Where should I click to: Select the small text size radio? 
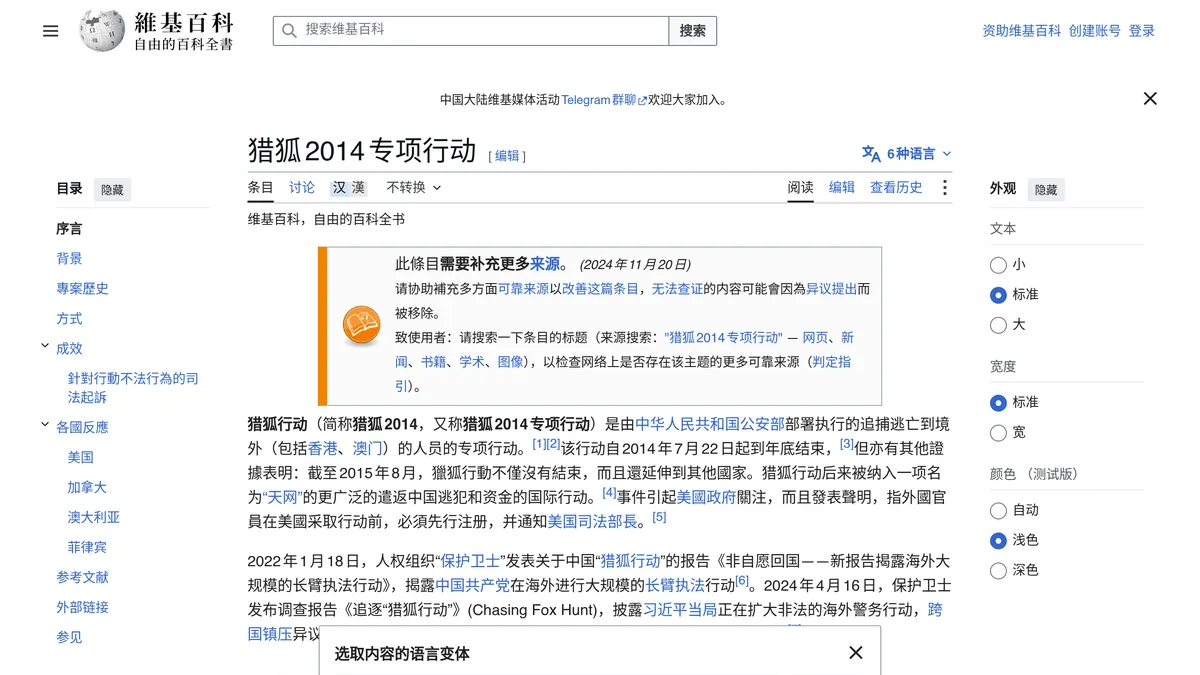click(998, 265)
